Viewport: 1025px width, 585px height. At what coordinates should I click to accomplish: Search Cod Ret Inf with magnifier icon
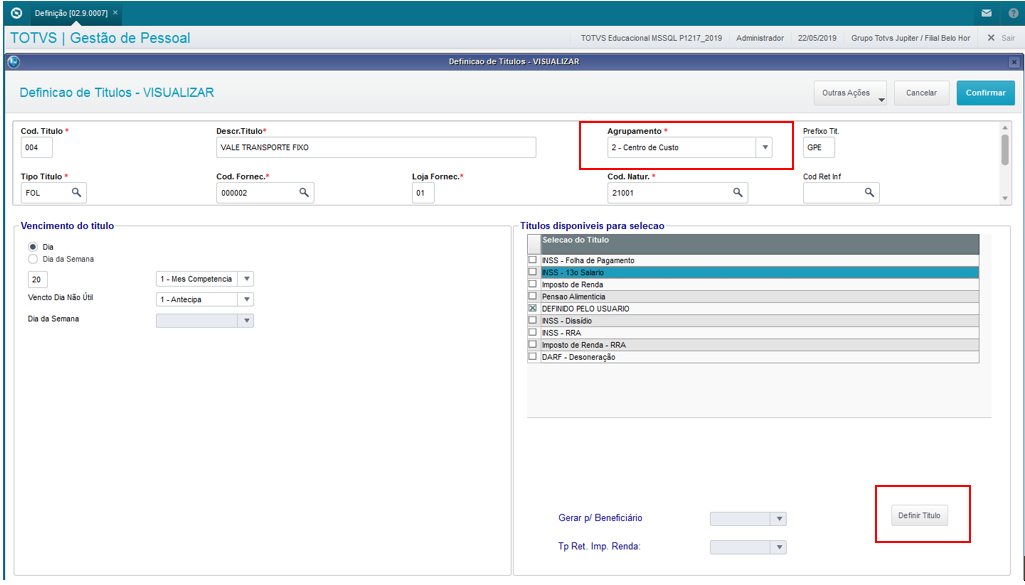click(x=869, y=192)
